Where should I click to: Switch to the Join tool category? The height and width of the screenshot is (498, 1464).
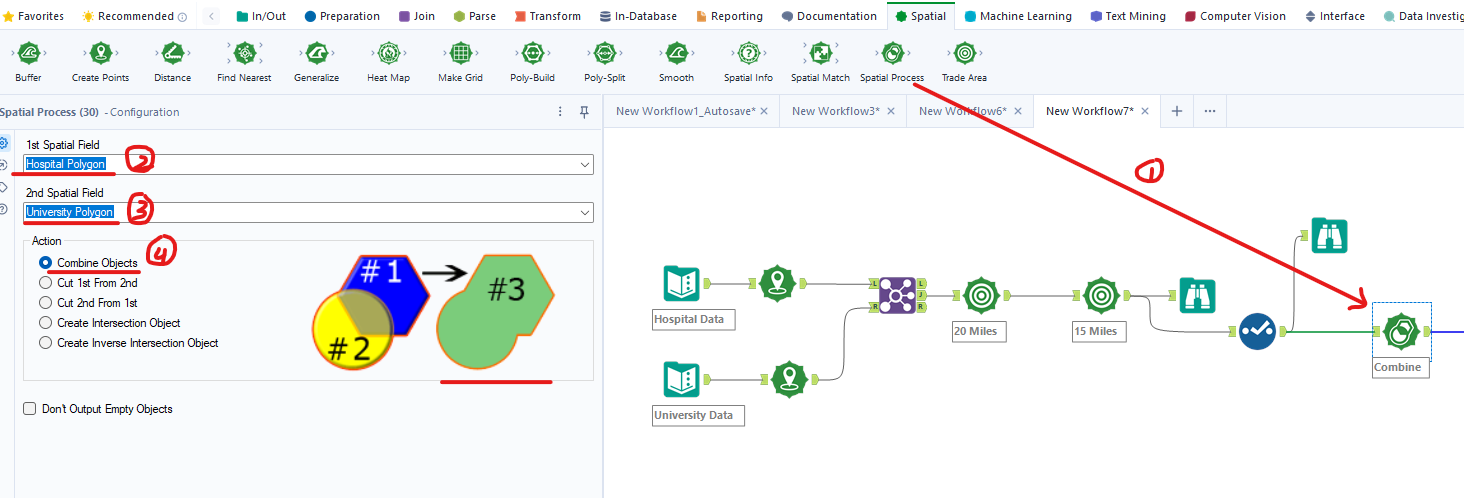[417, 16]
